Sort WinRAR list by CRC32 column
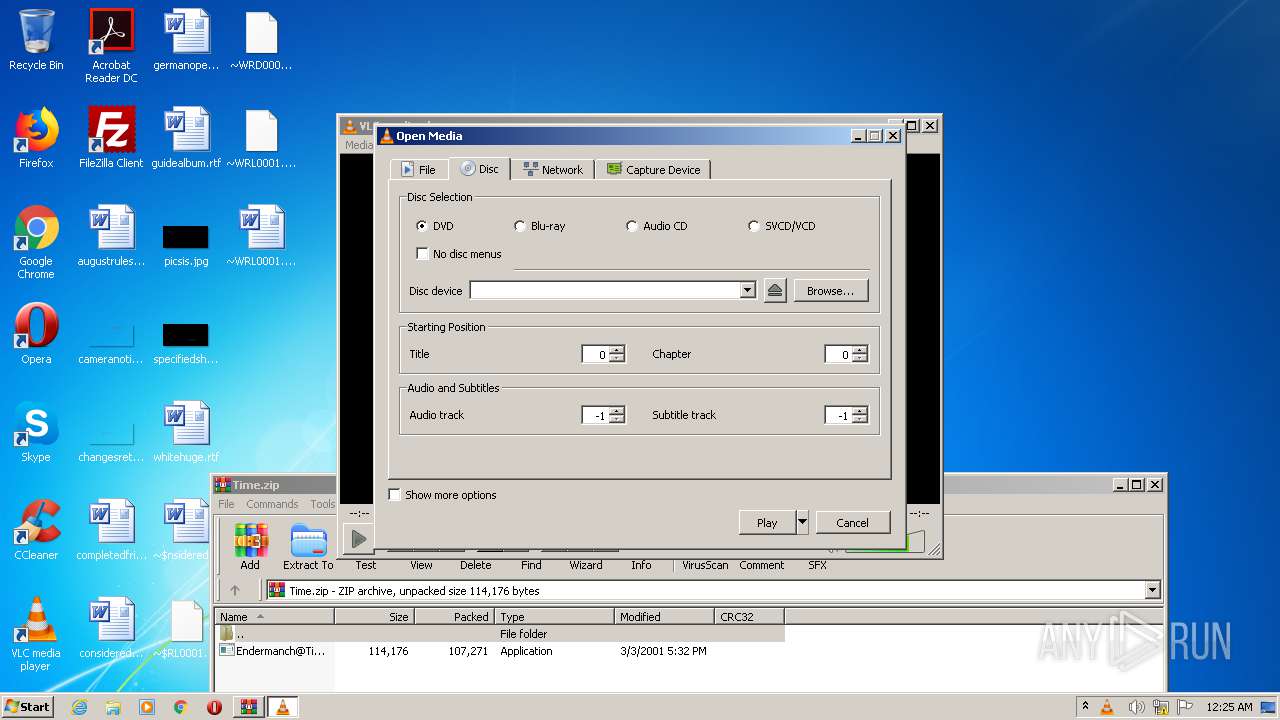 (x=749, y=617)
